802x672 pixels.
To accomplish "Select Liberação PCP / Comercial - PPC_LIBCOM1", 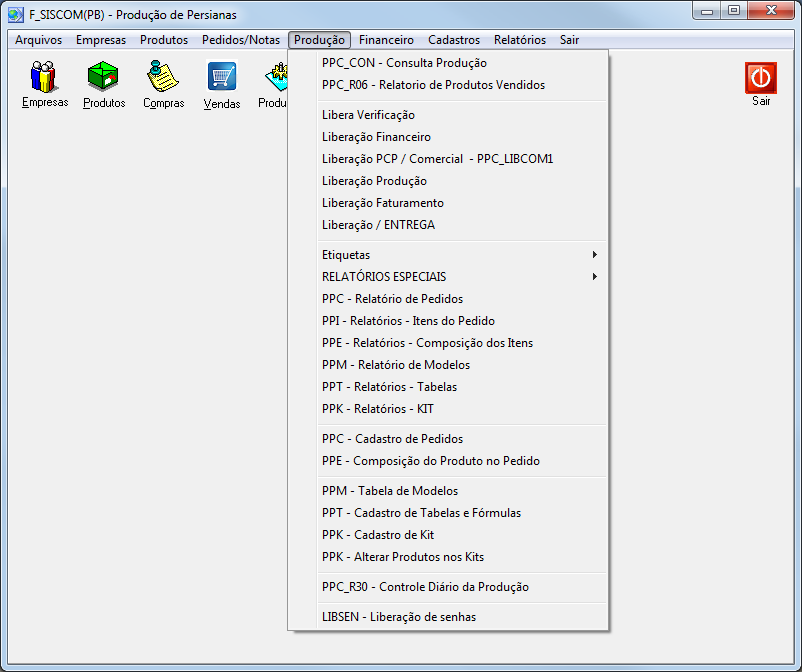I will [x=463, y=159].
